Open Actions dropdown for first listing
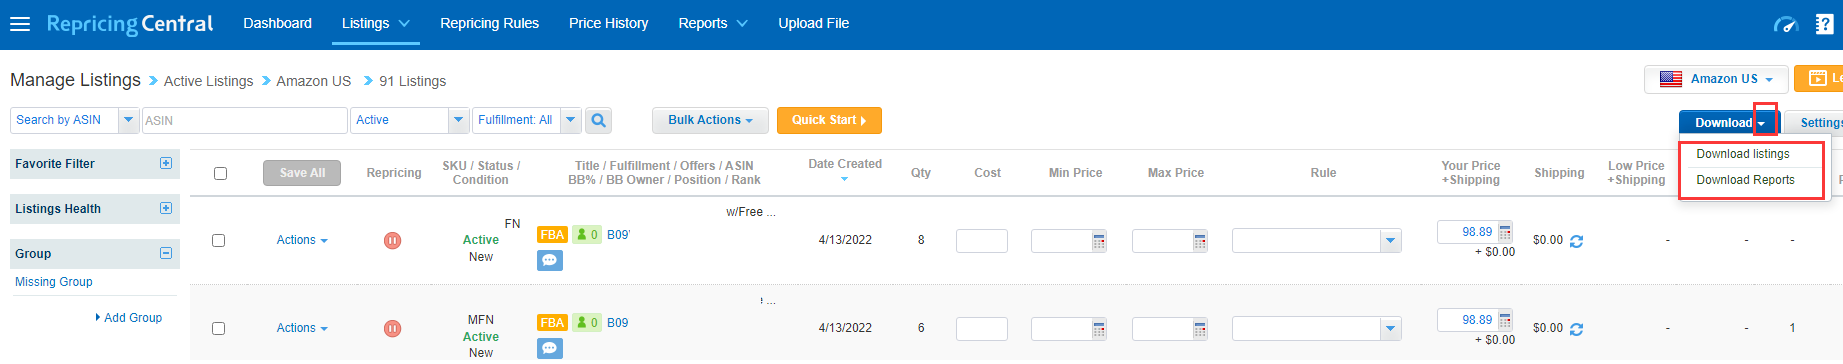The height and width of the screenshot is (364, 1843). click(x=302, y=240)
